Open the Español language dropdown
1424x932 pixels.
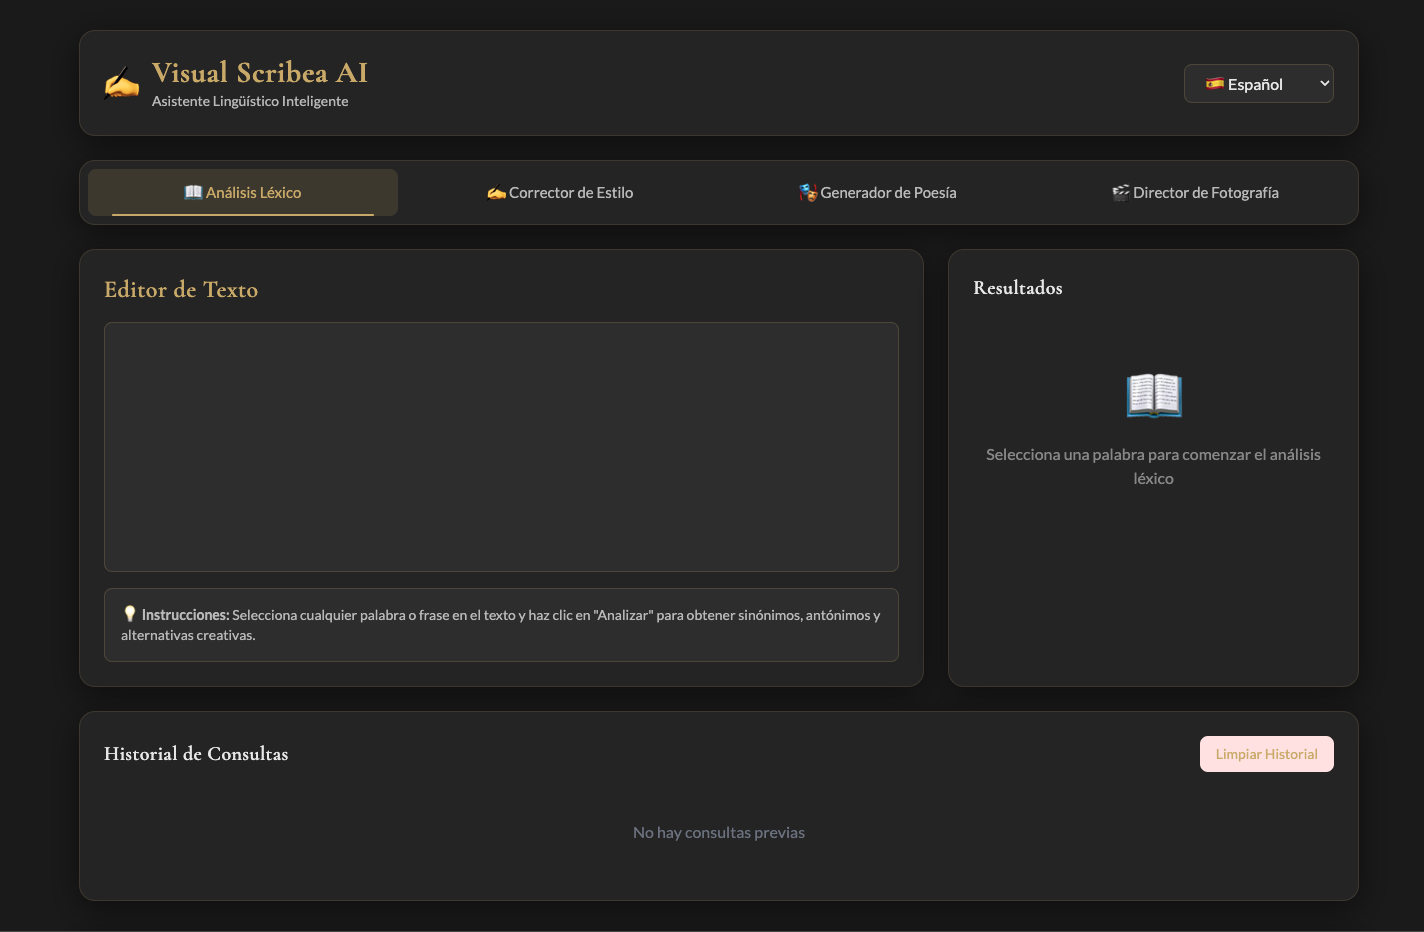click(x=1257, y=84)
